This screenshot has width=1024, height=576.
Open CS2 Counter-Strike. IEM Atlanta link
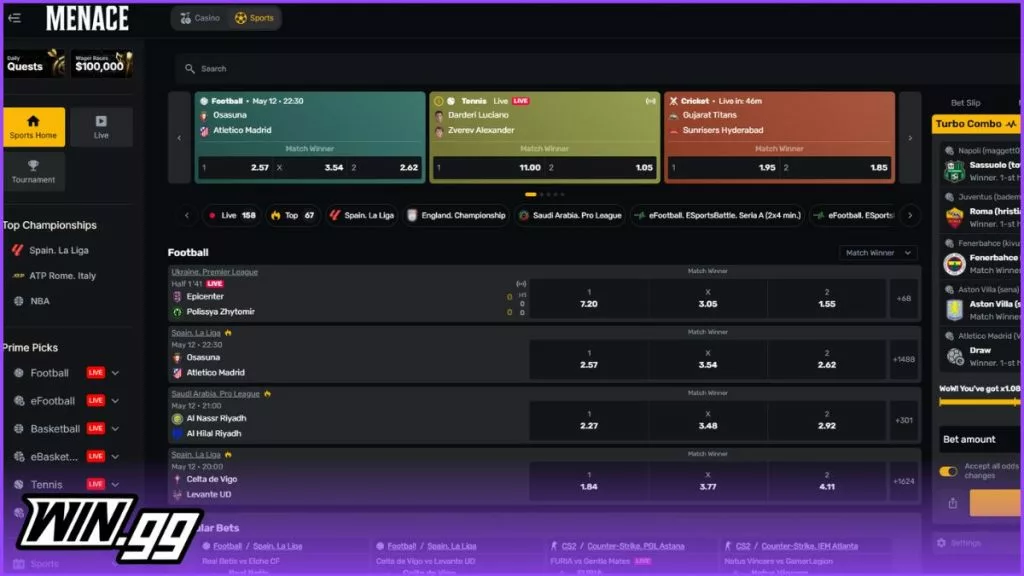tap(809, 546)
